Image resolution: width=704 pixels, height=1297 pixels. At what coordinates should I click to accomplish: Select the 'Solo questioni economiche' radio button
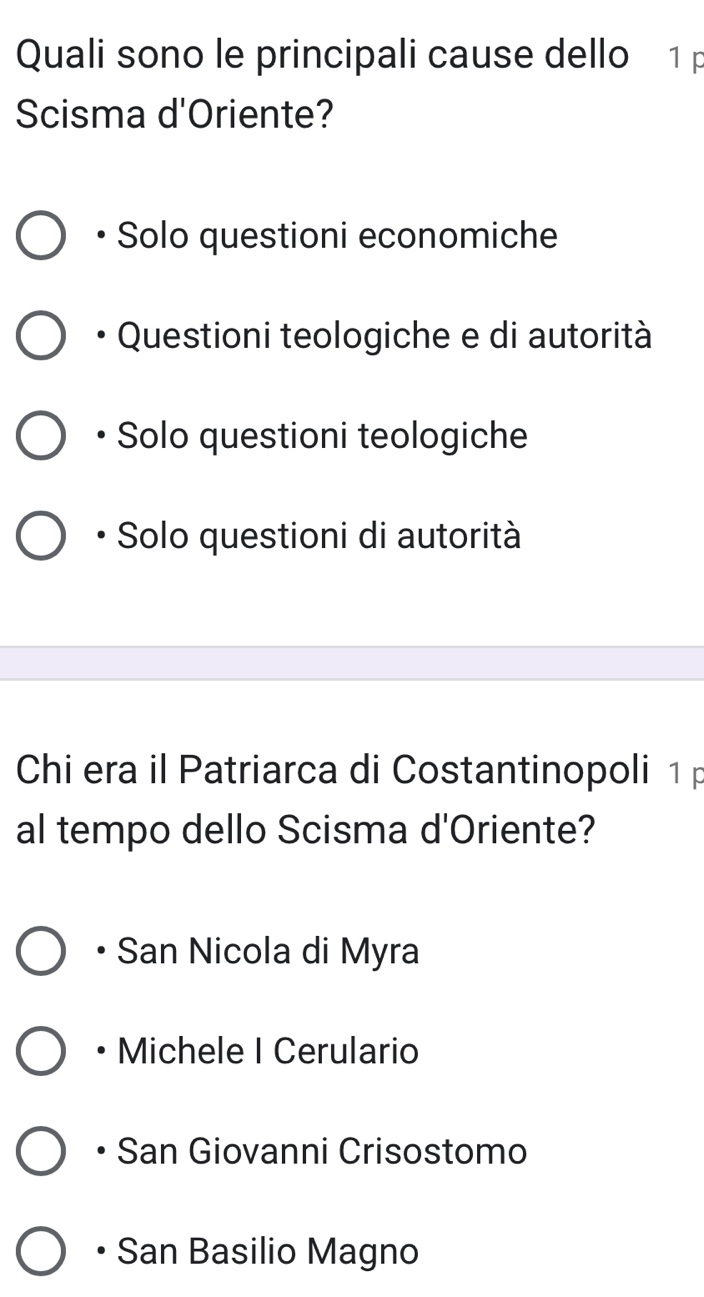point(40,237)
